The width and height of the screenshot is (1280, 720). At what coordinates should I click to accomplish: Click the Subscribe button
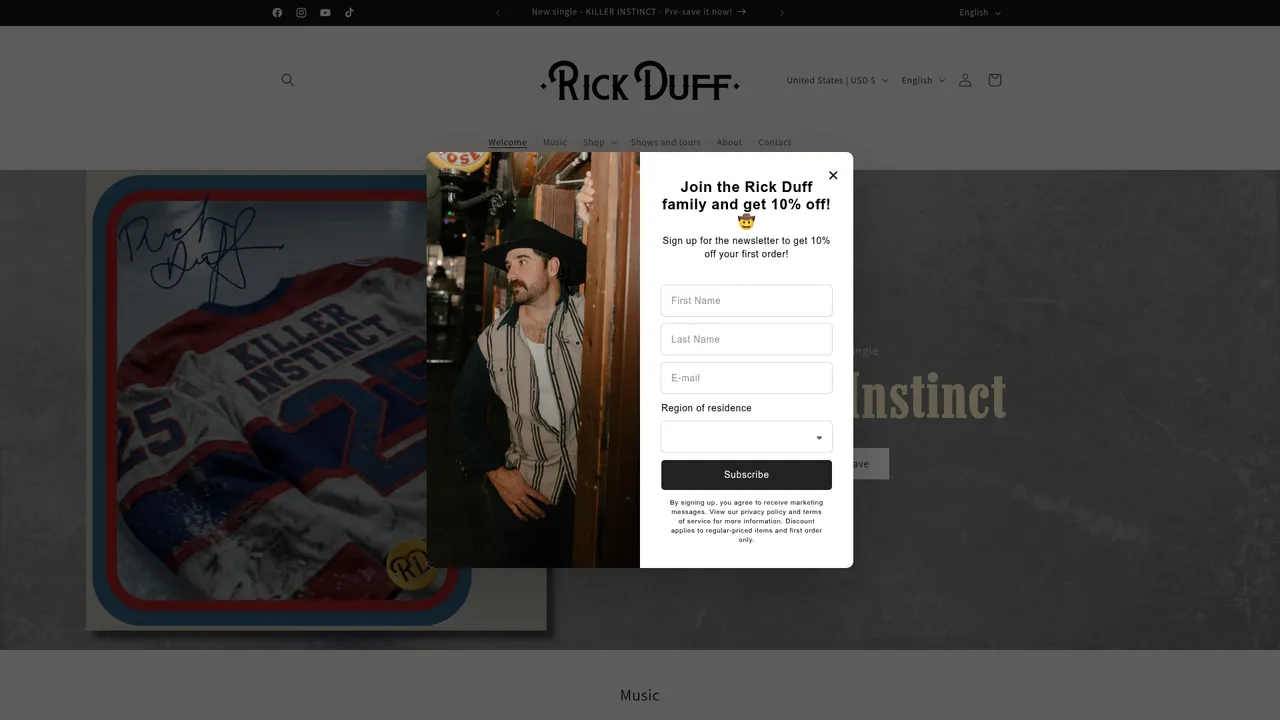click(746, 475)
